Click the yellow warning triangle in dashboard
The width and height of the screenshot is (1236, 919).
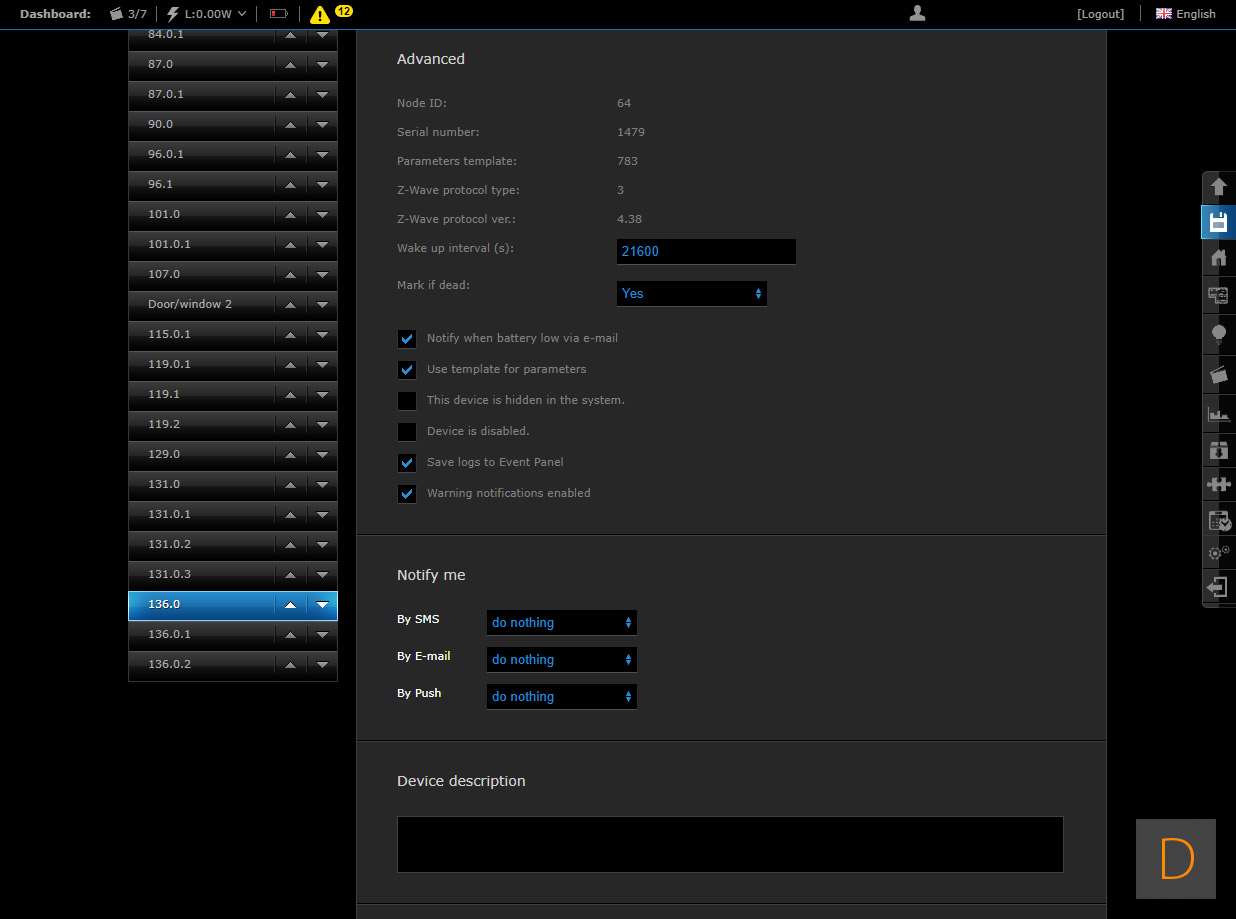pos(319,15)
